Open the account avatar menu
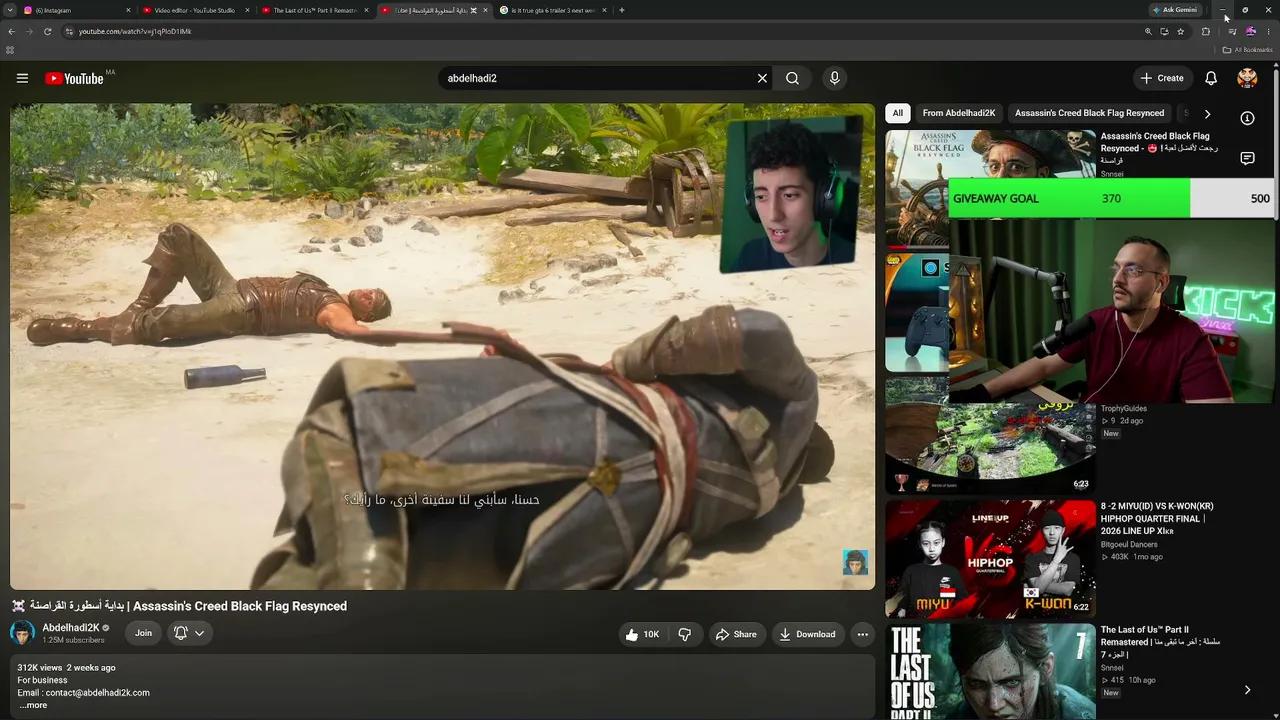 [1247, 78]
